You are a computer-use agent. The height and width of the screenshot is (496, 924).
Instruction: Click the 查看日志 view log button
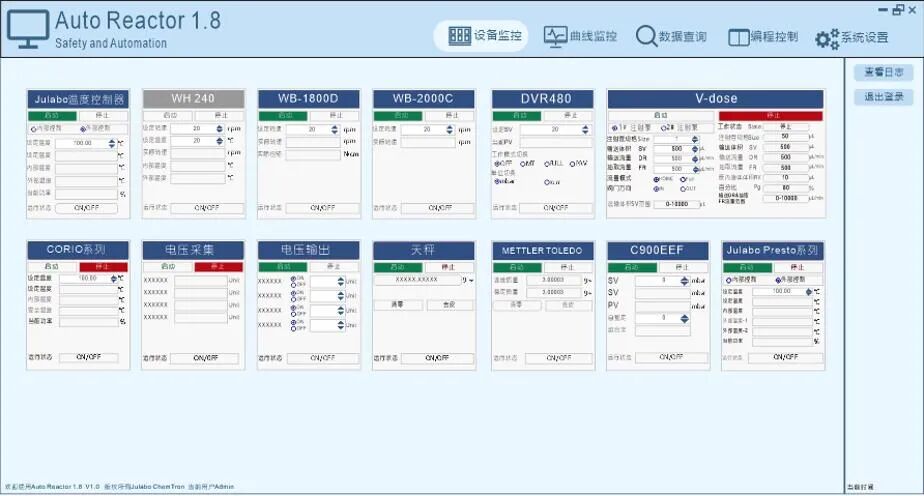pos(883,72)
